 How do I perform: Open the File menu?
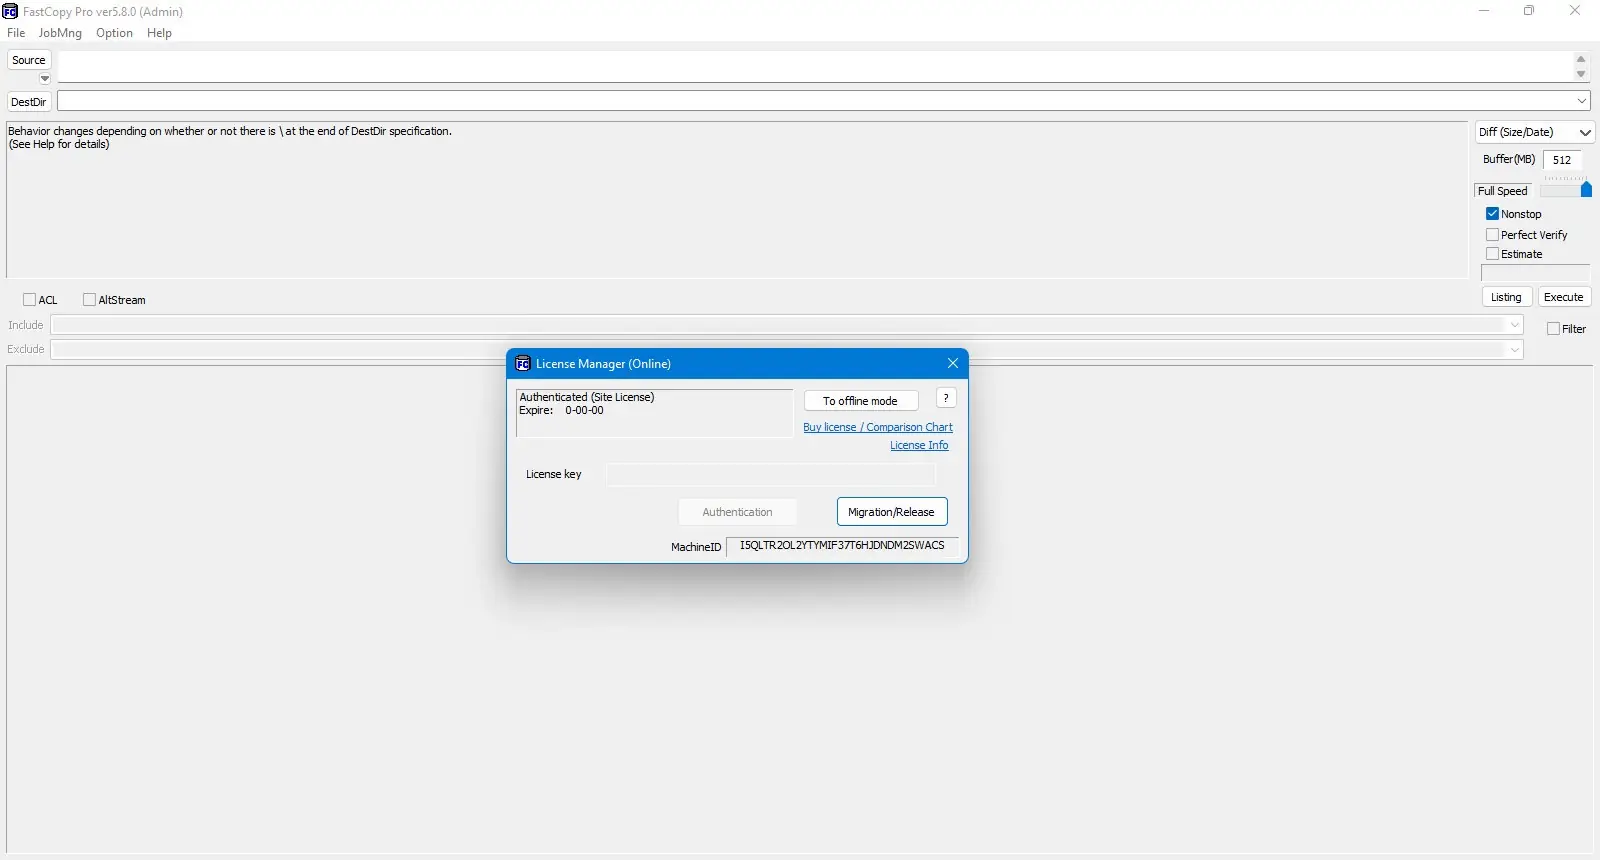tap(16, 33)
